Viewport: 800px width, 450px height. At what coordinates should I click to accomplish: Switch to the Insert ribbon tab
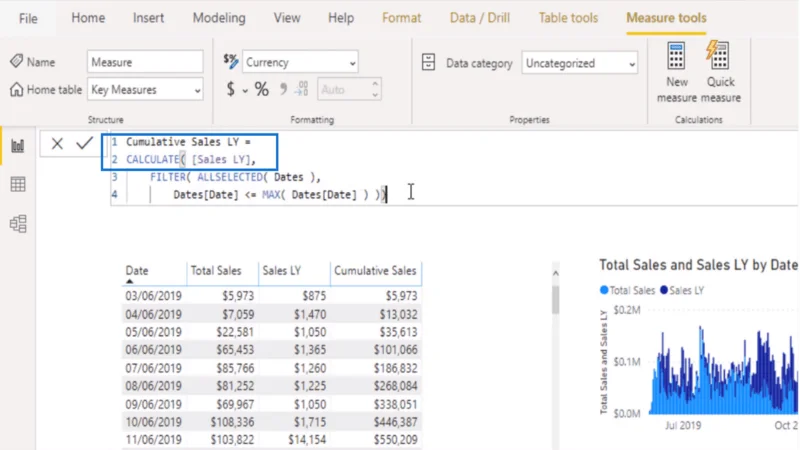coord(148,18)
